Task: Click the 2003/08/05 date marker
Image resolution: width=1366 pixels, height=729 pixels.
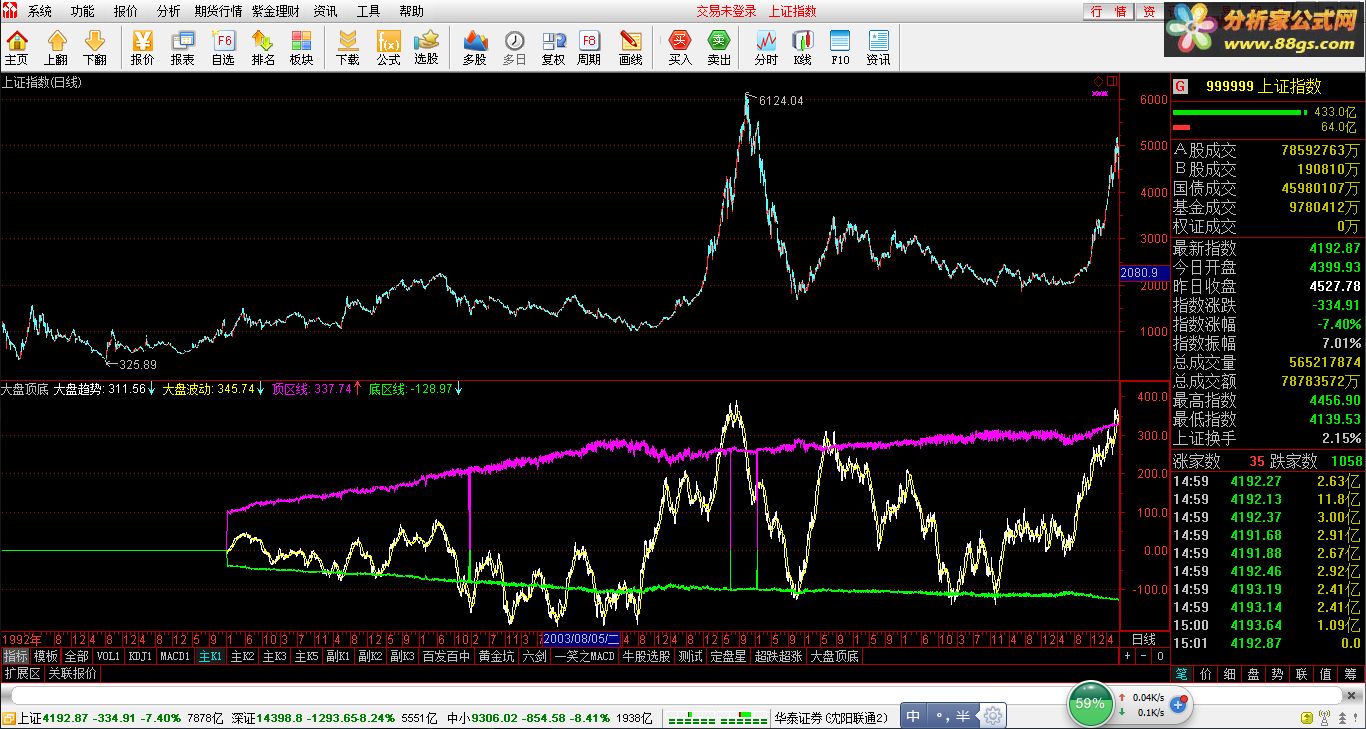Action: click(x=581, y=638)
